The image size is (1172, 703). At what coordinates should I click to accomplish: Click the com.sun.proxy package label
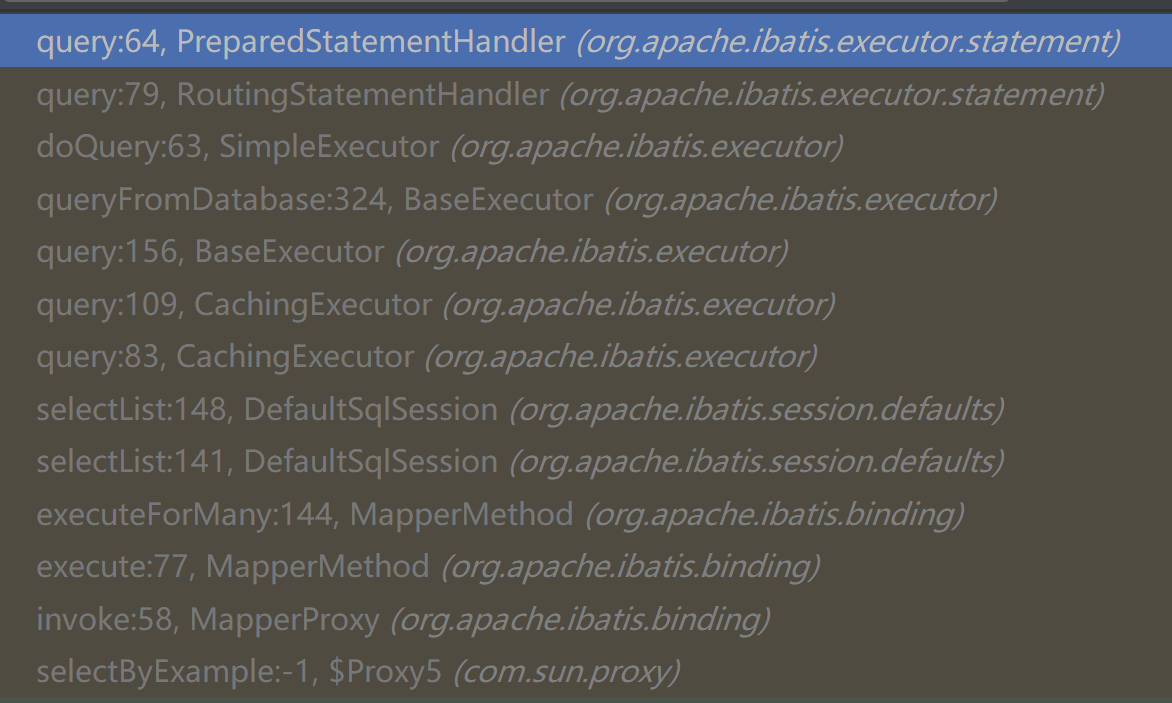click(566, 671)
